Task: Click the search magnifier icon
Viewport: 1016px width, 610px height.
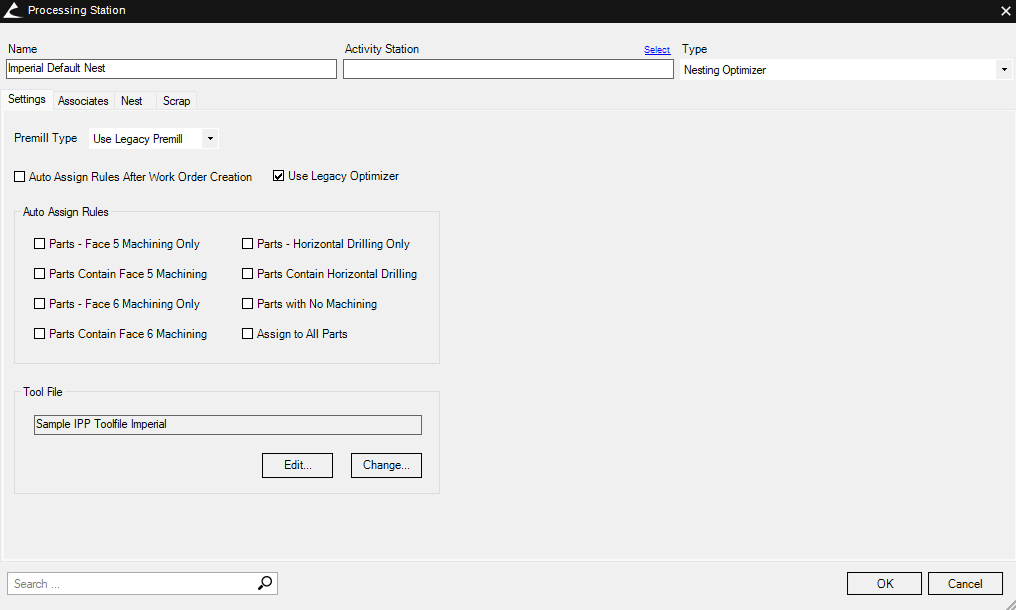Action: tap(265, 583)
